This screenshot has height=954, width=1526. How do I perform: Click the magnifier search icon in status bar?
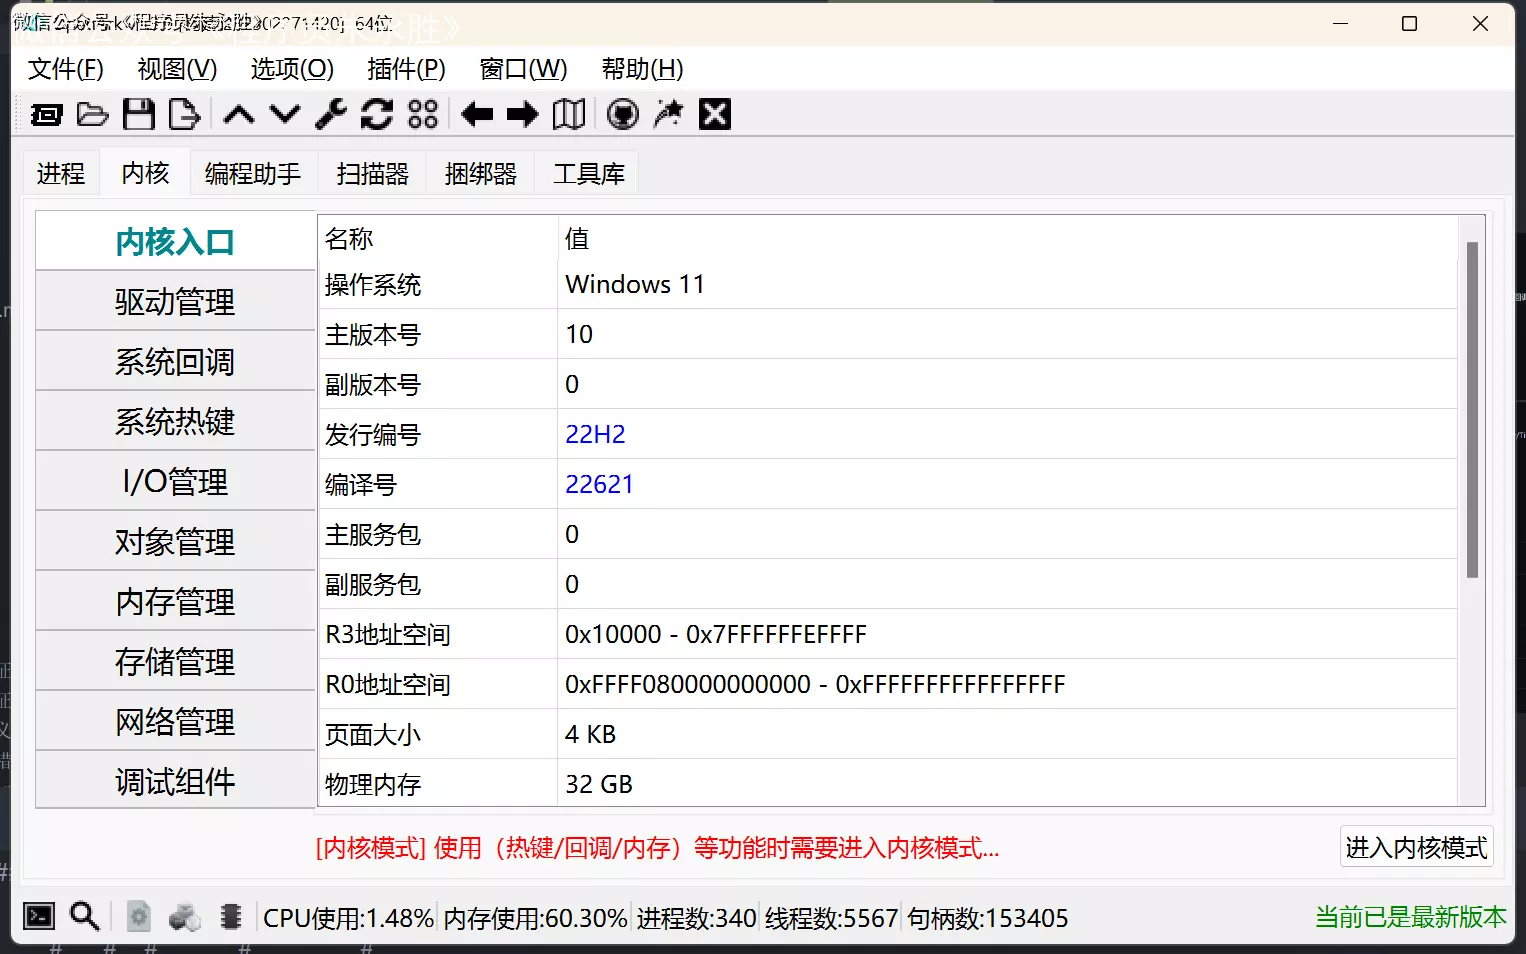coord(85,916)
